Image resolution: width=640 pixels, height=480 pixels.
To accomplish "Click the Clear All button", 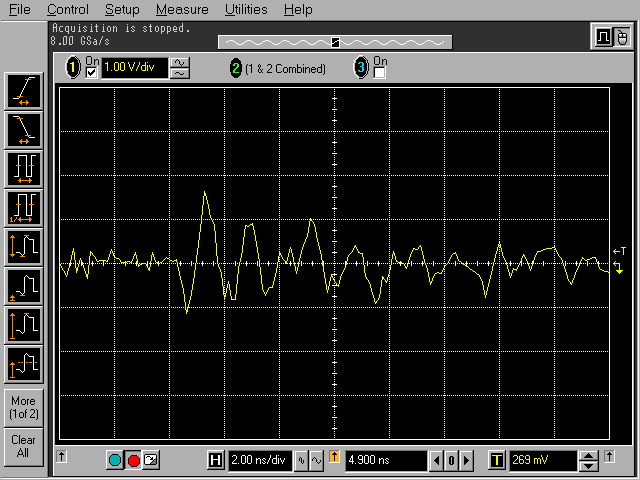I will pos(24,447).
